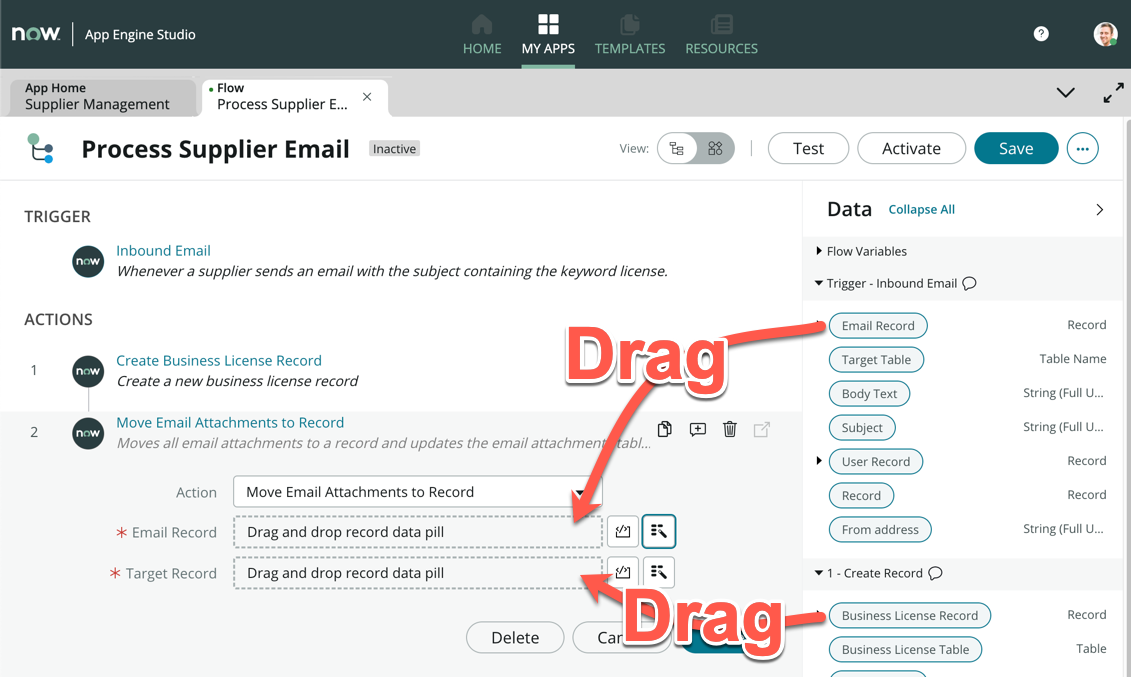The image size is (1131, 677).
Task: Switch to tree view toggle
Action: 677,149
